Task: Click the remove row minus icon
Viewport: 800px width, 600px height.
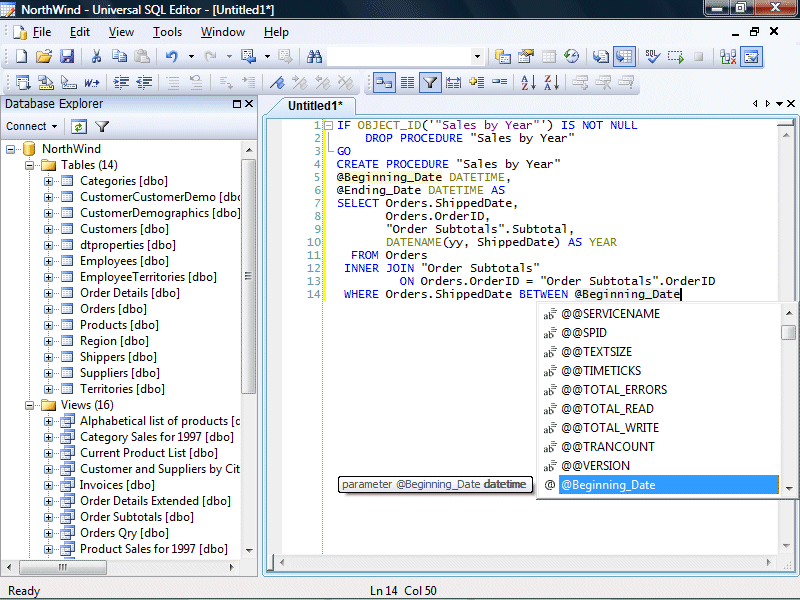Action: click(499, 82)
